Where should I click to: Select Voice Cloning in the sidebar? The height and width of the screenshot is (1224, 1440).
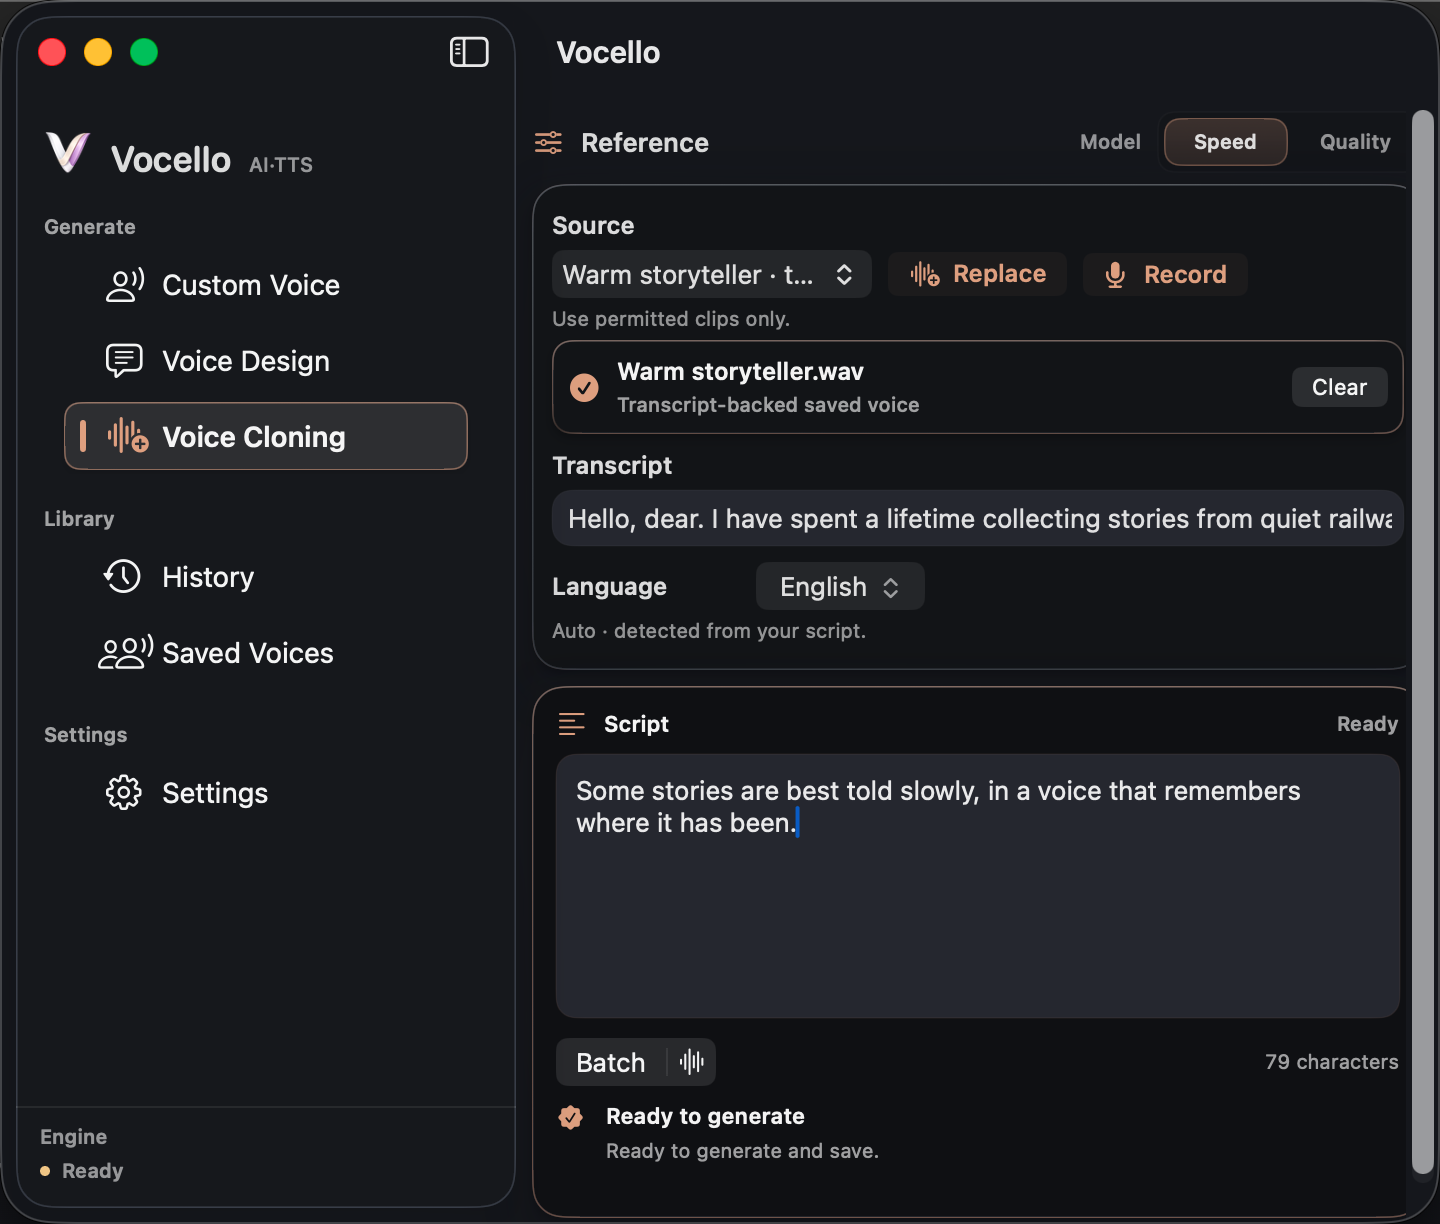point(266,436)
